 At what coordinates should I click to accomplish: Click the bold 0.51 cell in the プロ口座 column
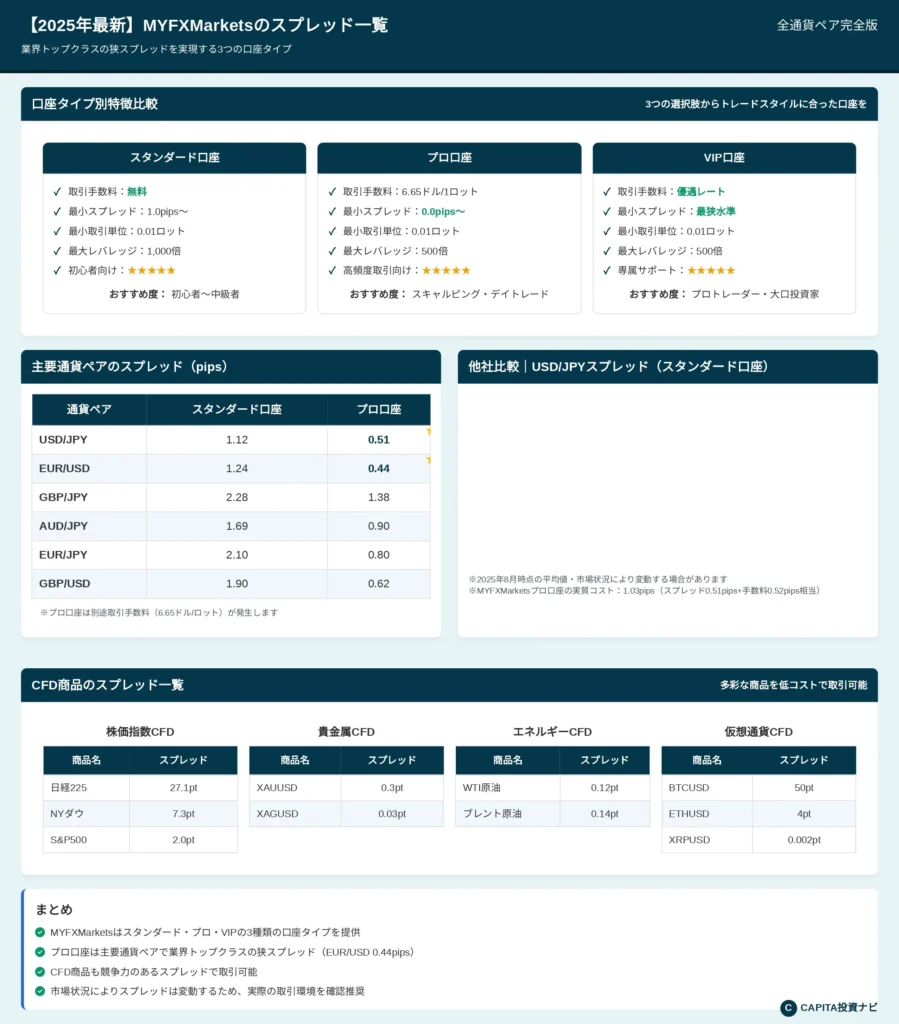[x=379, y=440]
